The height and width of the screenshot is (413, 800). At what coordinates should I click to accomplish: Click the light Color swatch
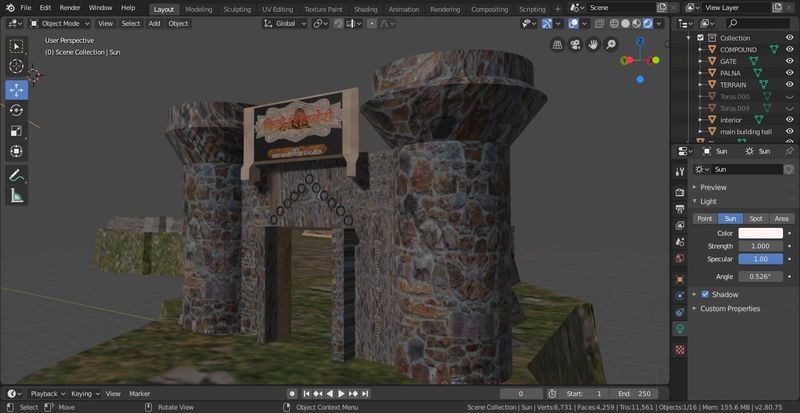(x=760, y=233)
